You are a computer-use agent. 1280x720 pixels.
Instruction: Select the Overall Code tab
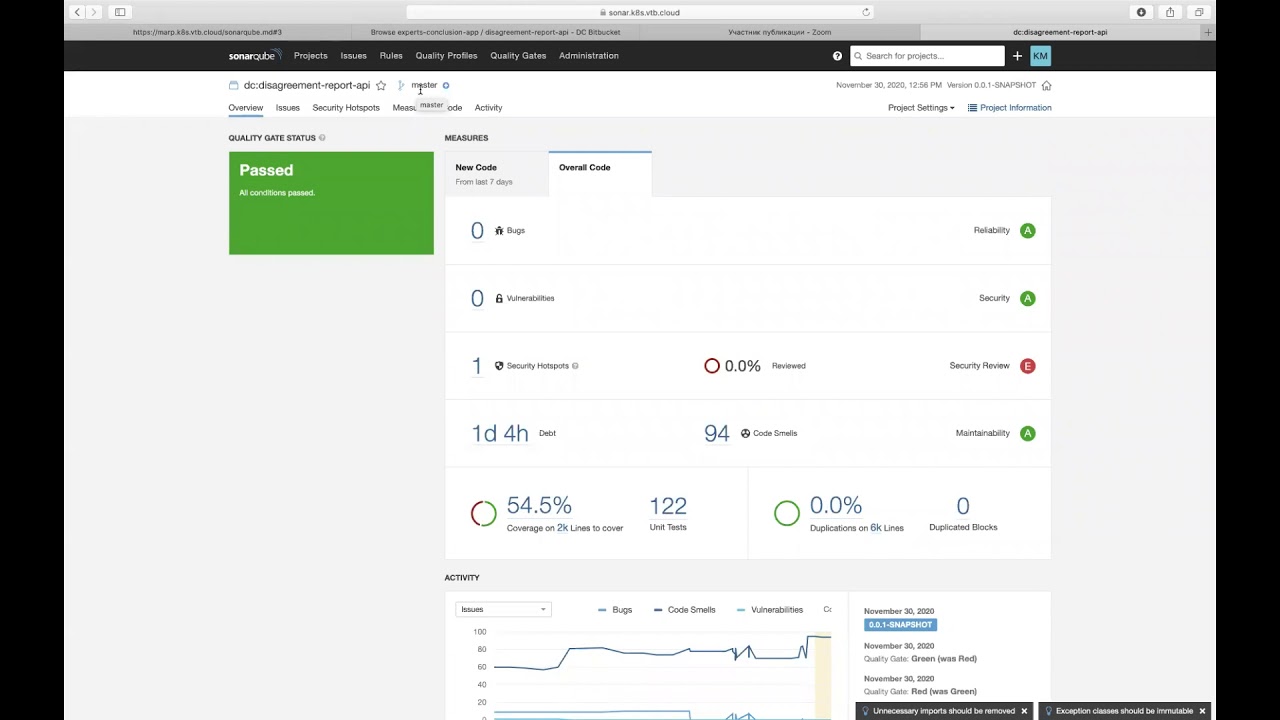600,174
